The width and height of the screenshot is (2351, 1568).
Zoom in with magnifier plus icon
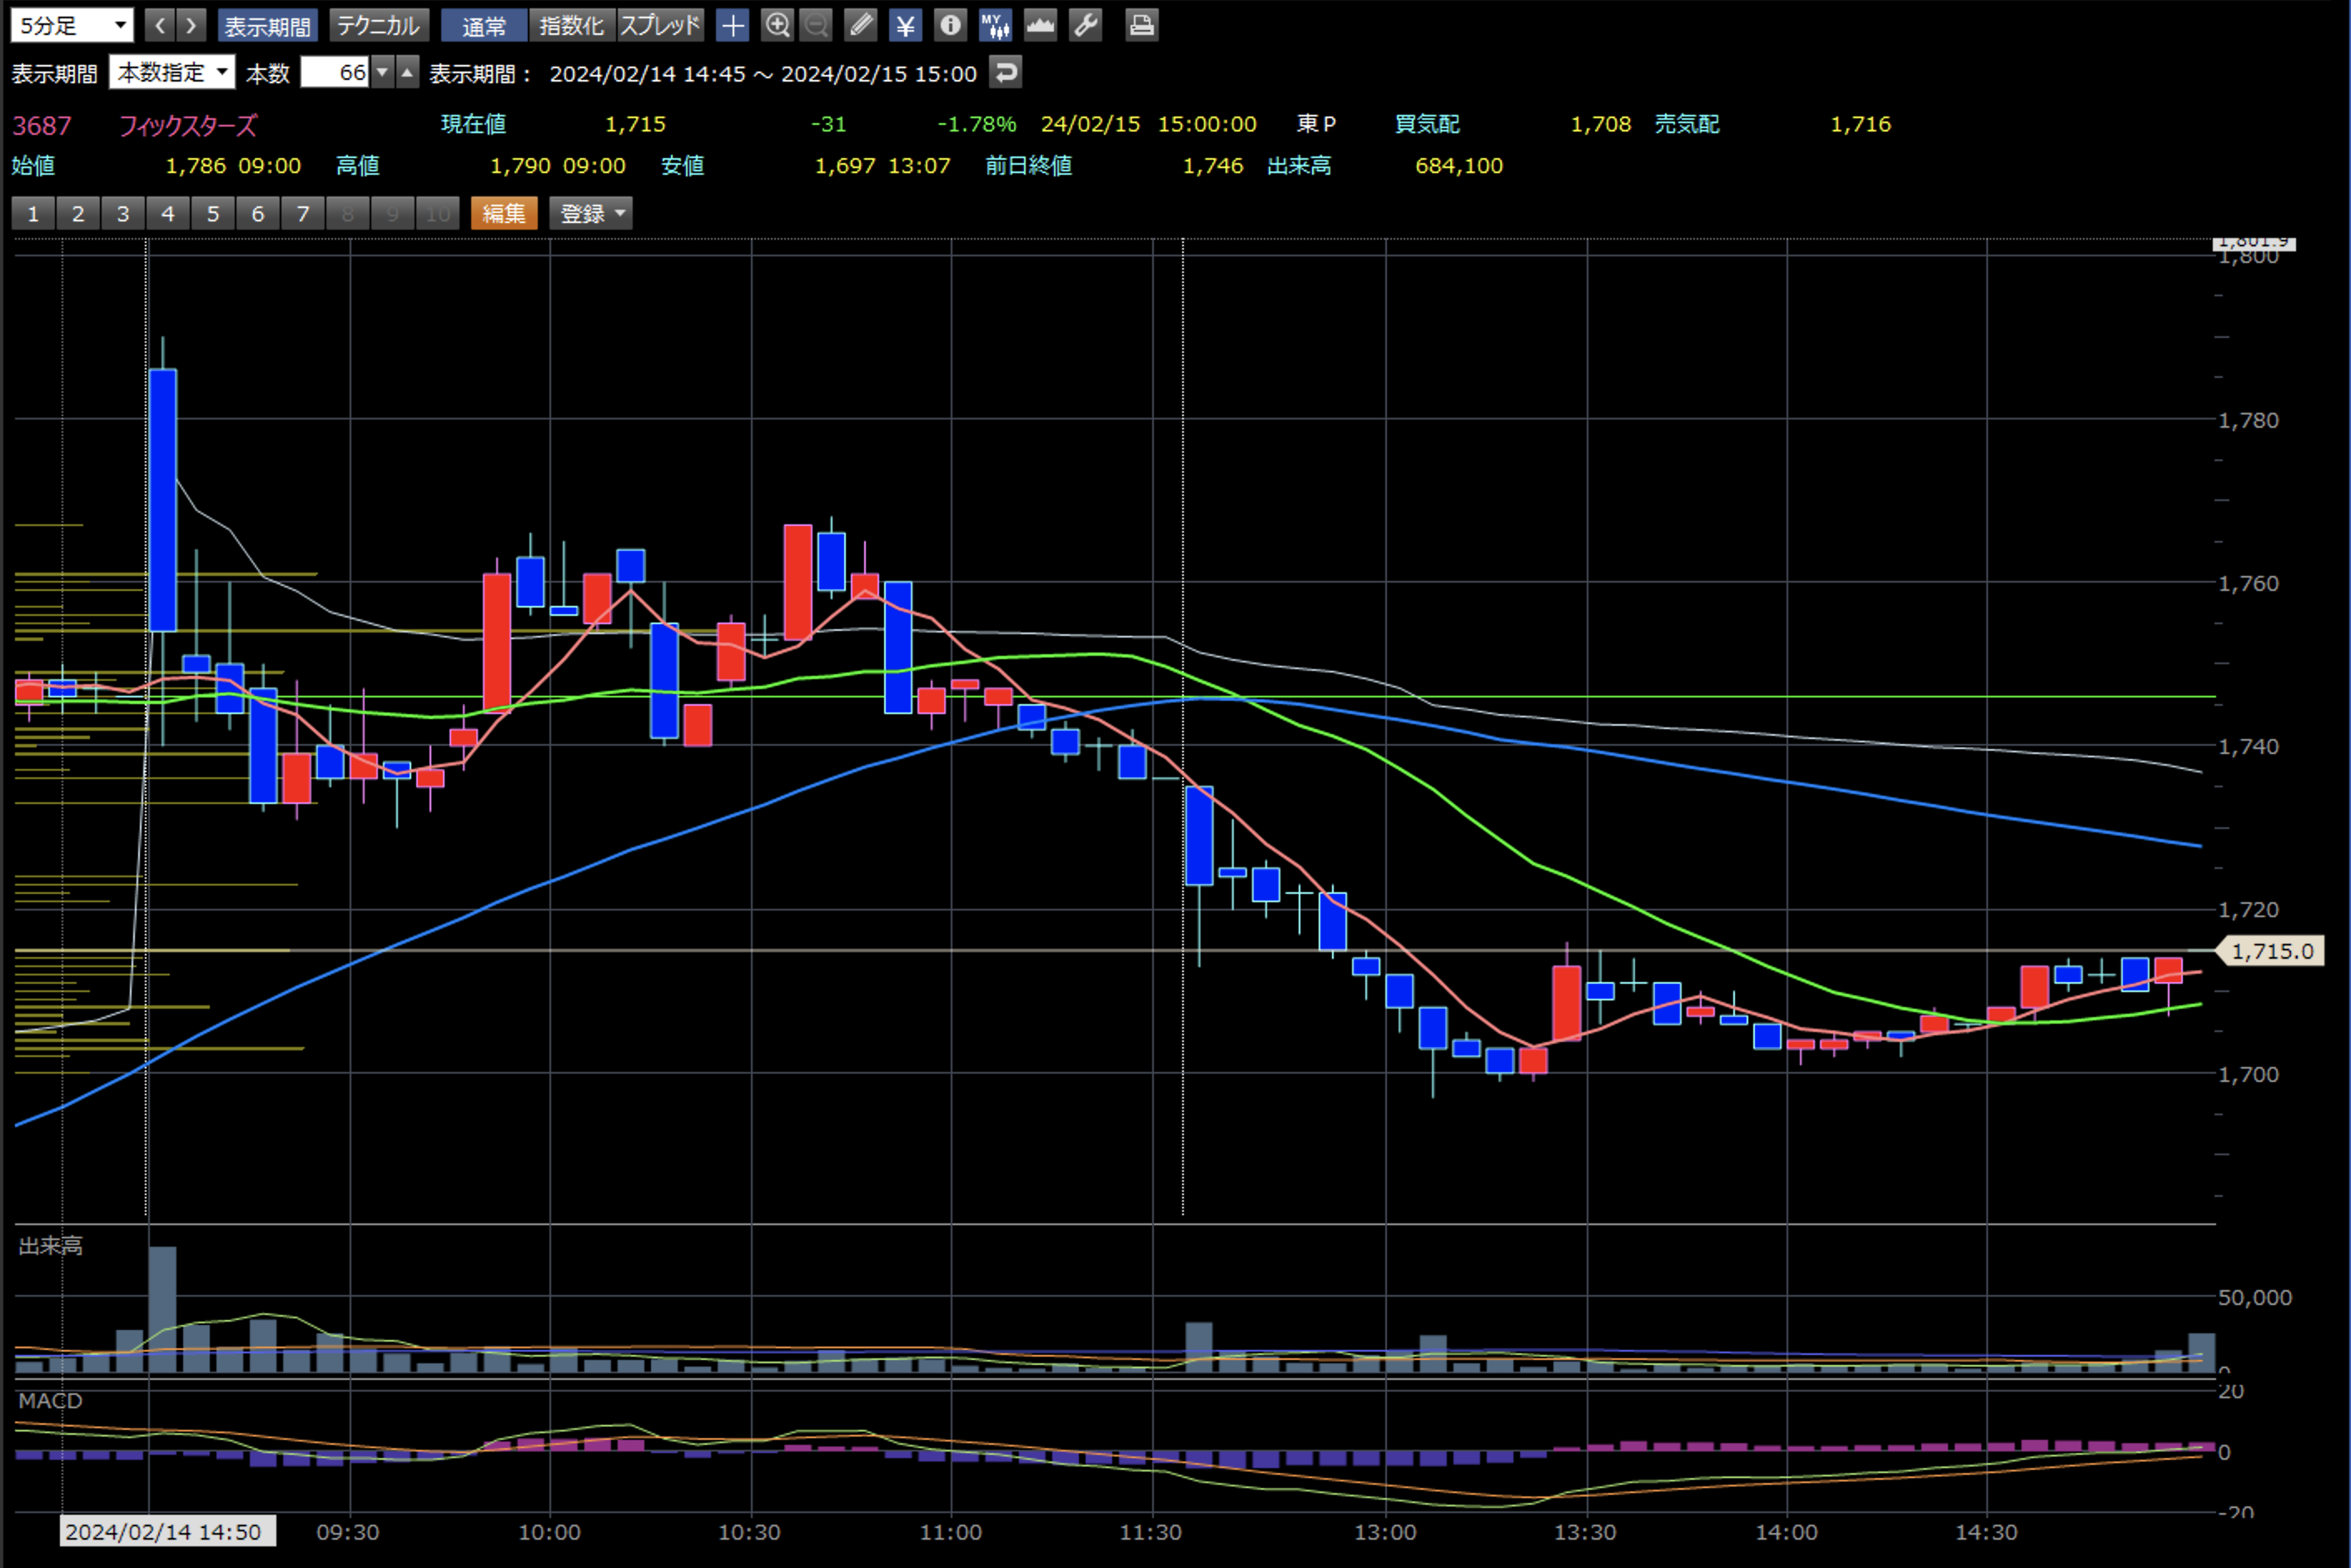[777, 25]
